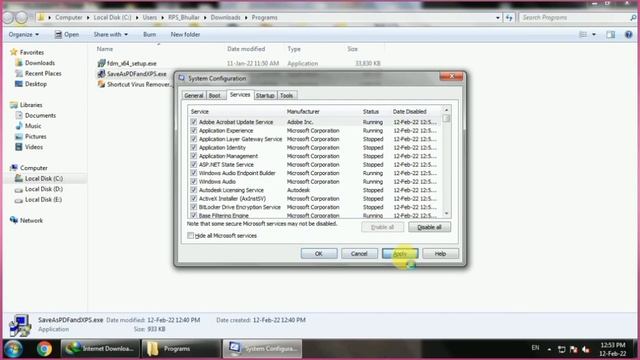Switch to Boot tab
Screen dimensions: 640x360
215,96
